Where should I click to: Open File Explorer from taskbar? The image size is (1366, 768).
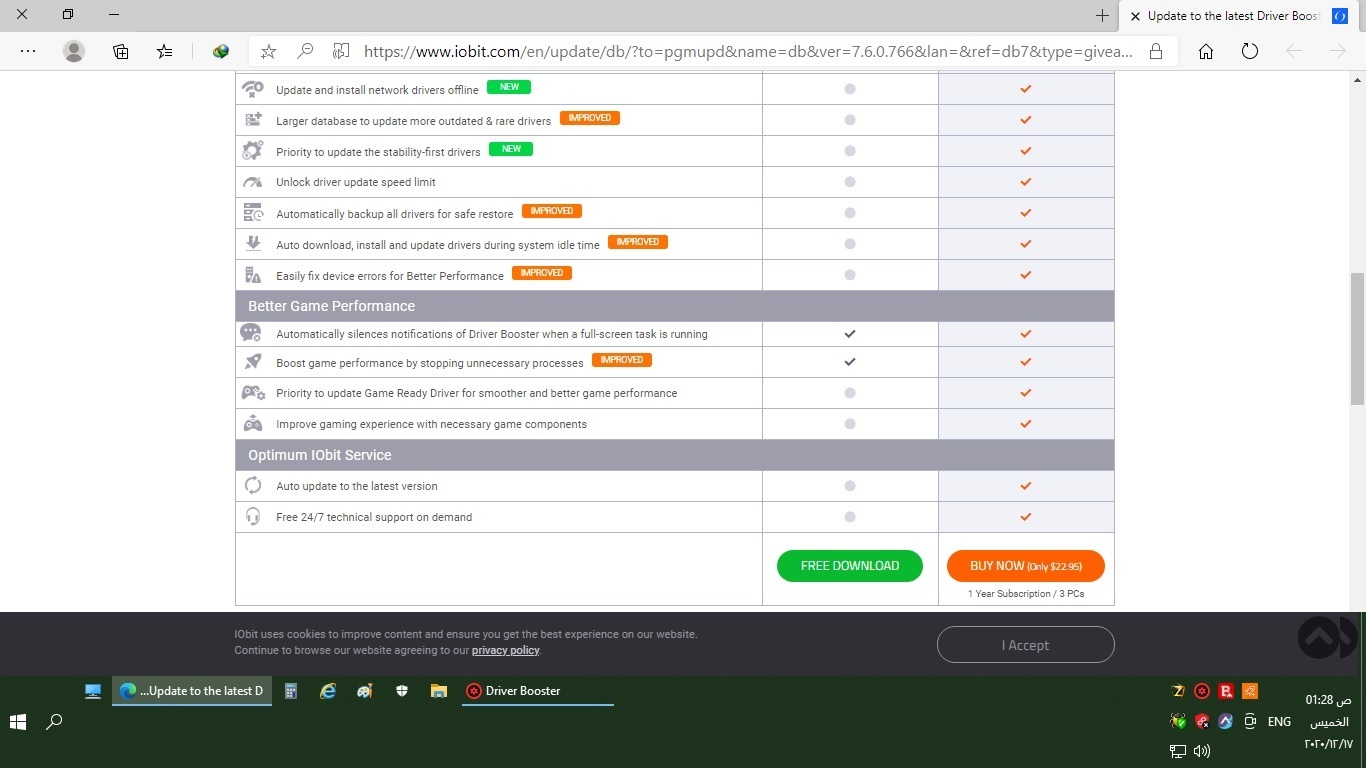coord(438,691)
